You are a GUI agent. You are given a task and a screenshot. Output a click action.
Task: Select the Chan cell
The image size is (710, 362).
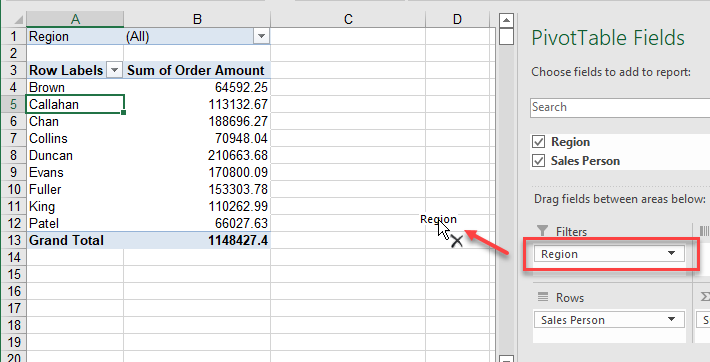(x=75, y=121)
